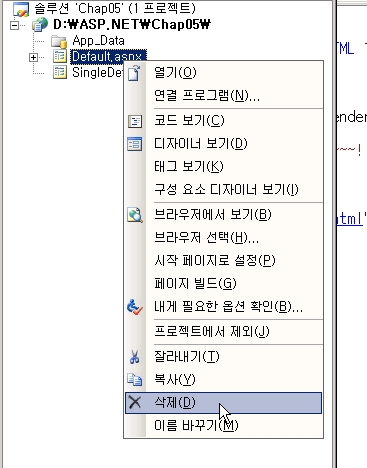The height and width of the screenshot is (468, 367).
Task: Choose 연결 프로그램(N)... menu entry
Action: pyautogui.click(x=223, y=96)
